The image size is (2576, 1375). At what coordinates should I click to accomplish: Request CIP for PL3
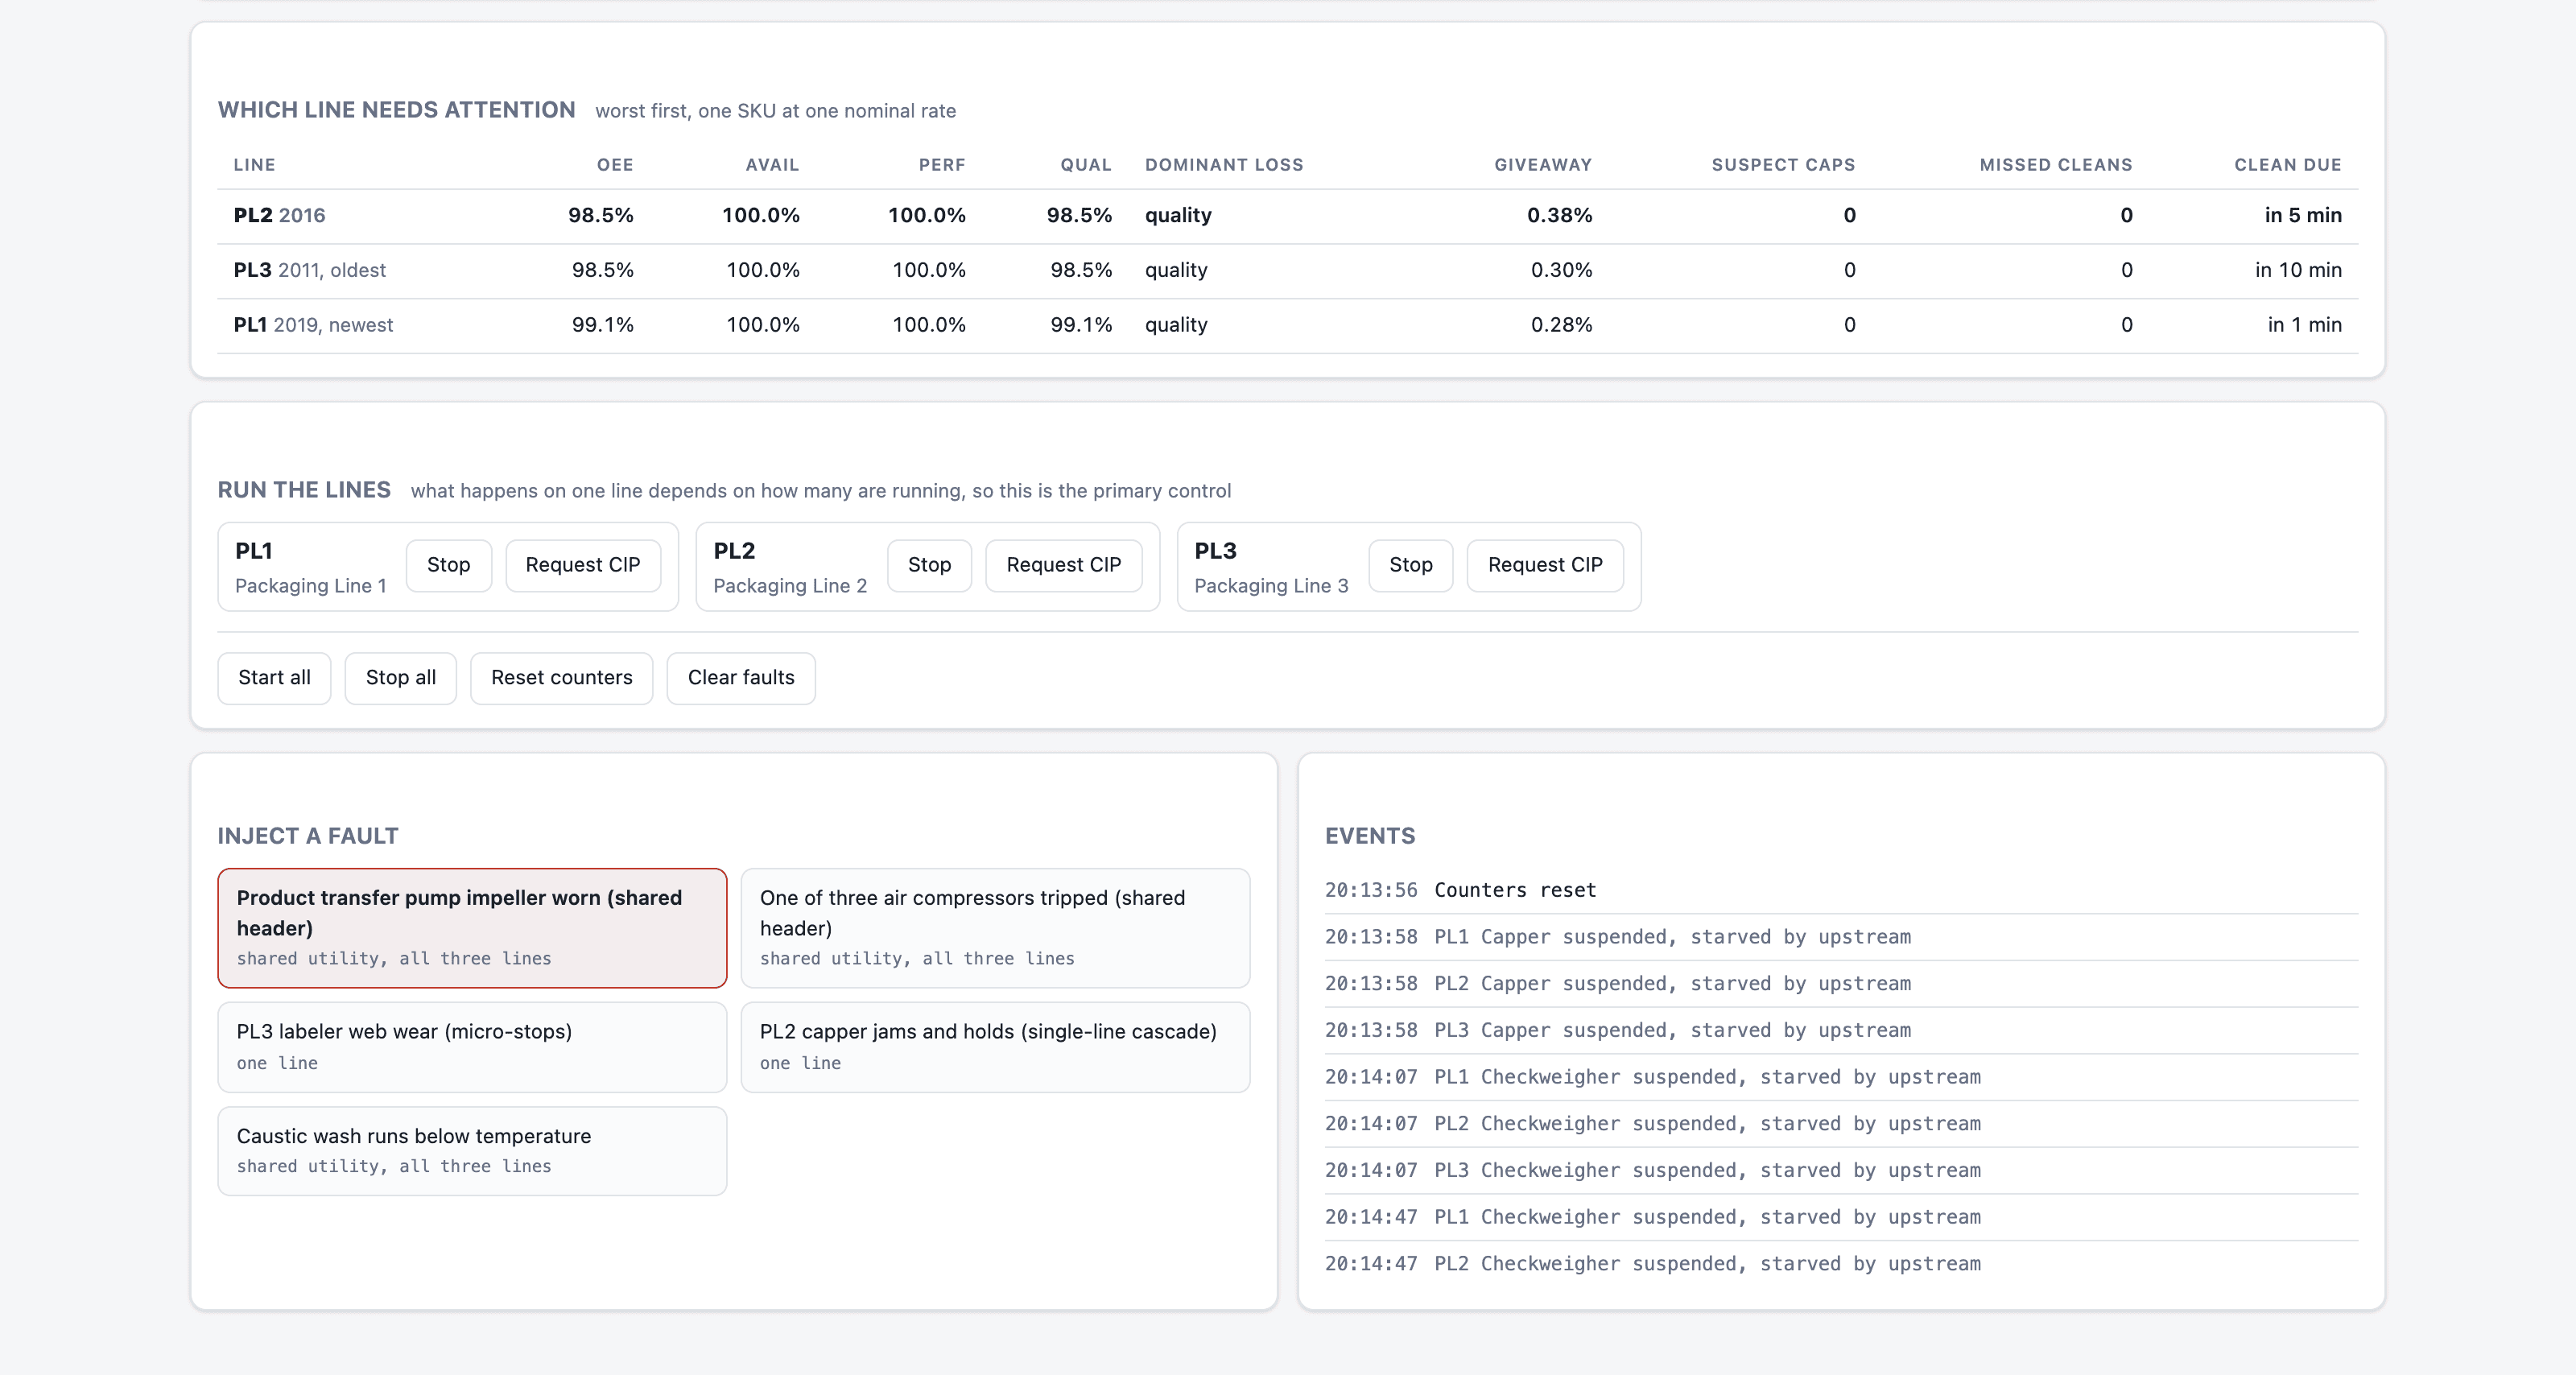click(x=1545, y=565)
